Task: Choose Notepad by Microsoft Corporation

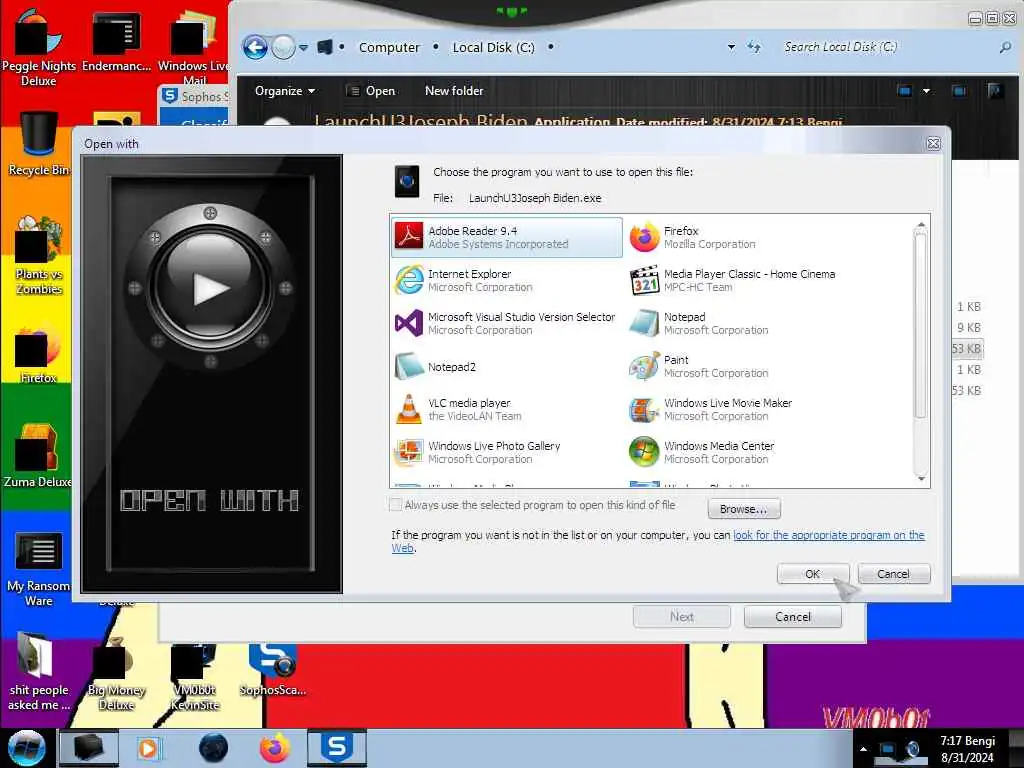Action: (699, 323)
